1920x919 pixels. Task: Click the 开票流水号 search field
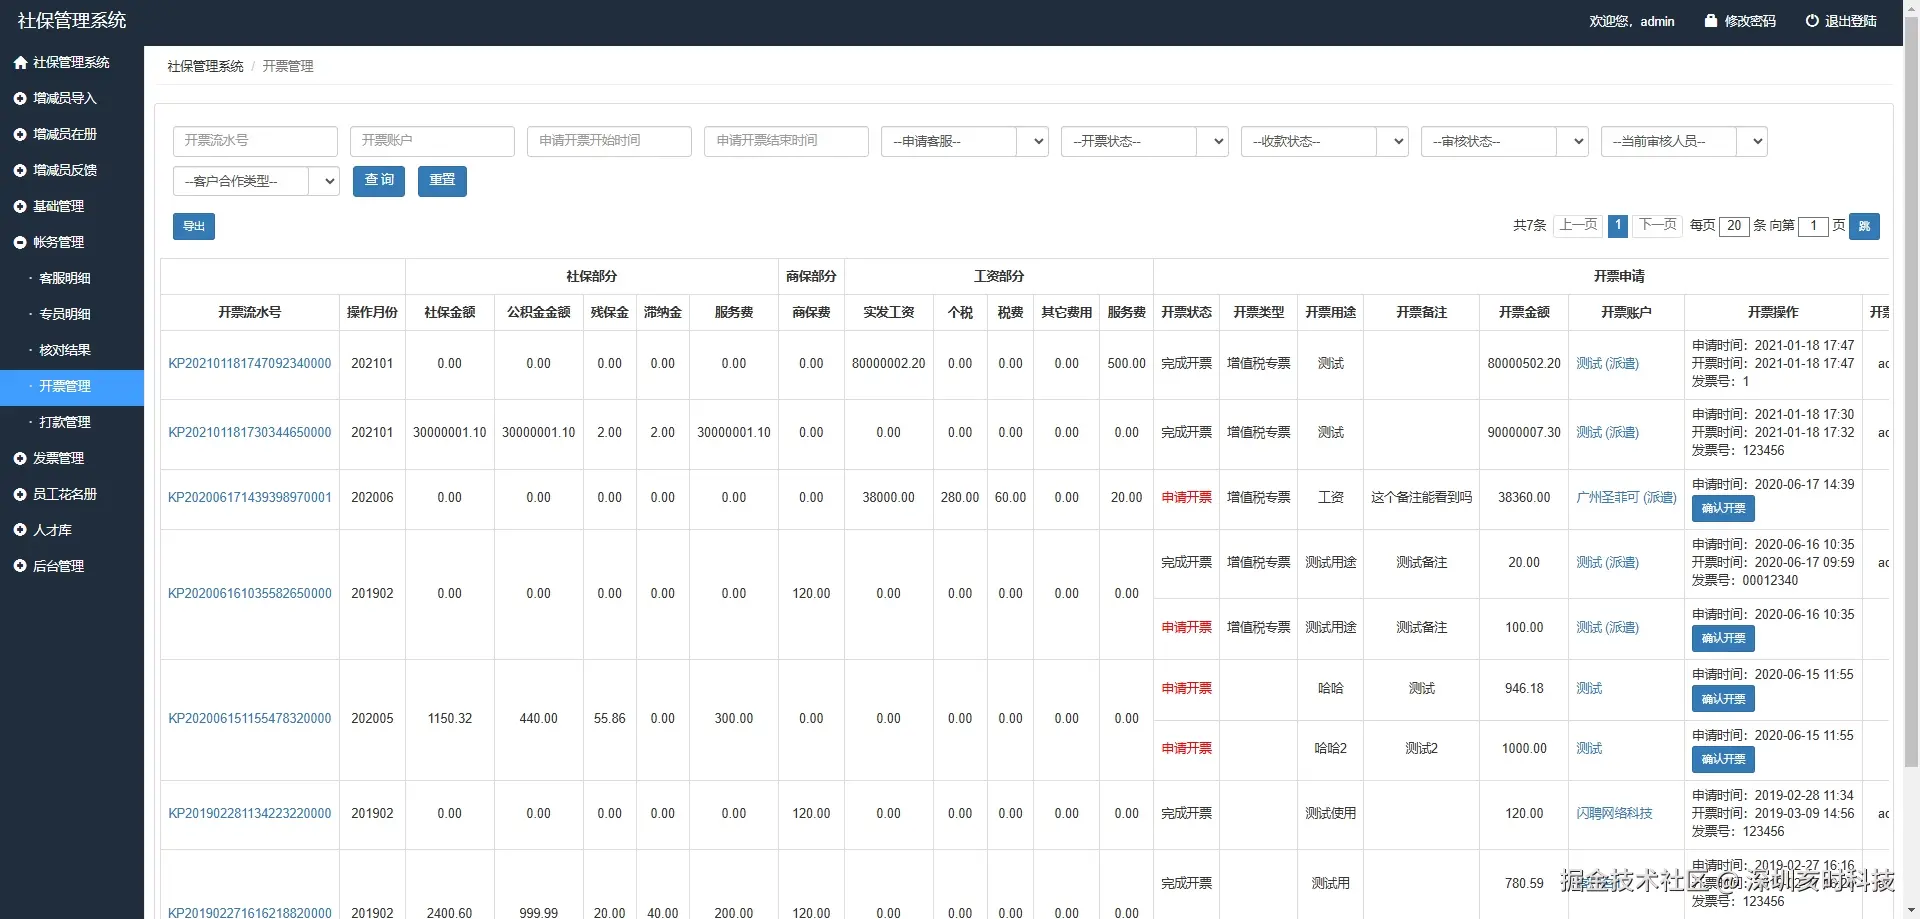(255, 141)
